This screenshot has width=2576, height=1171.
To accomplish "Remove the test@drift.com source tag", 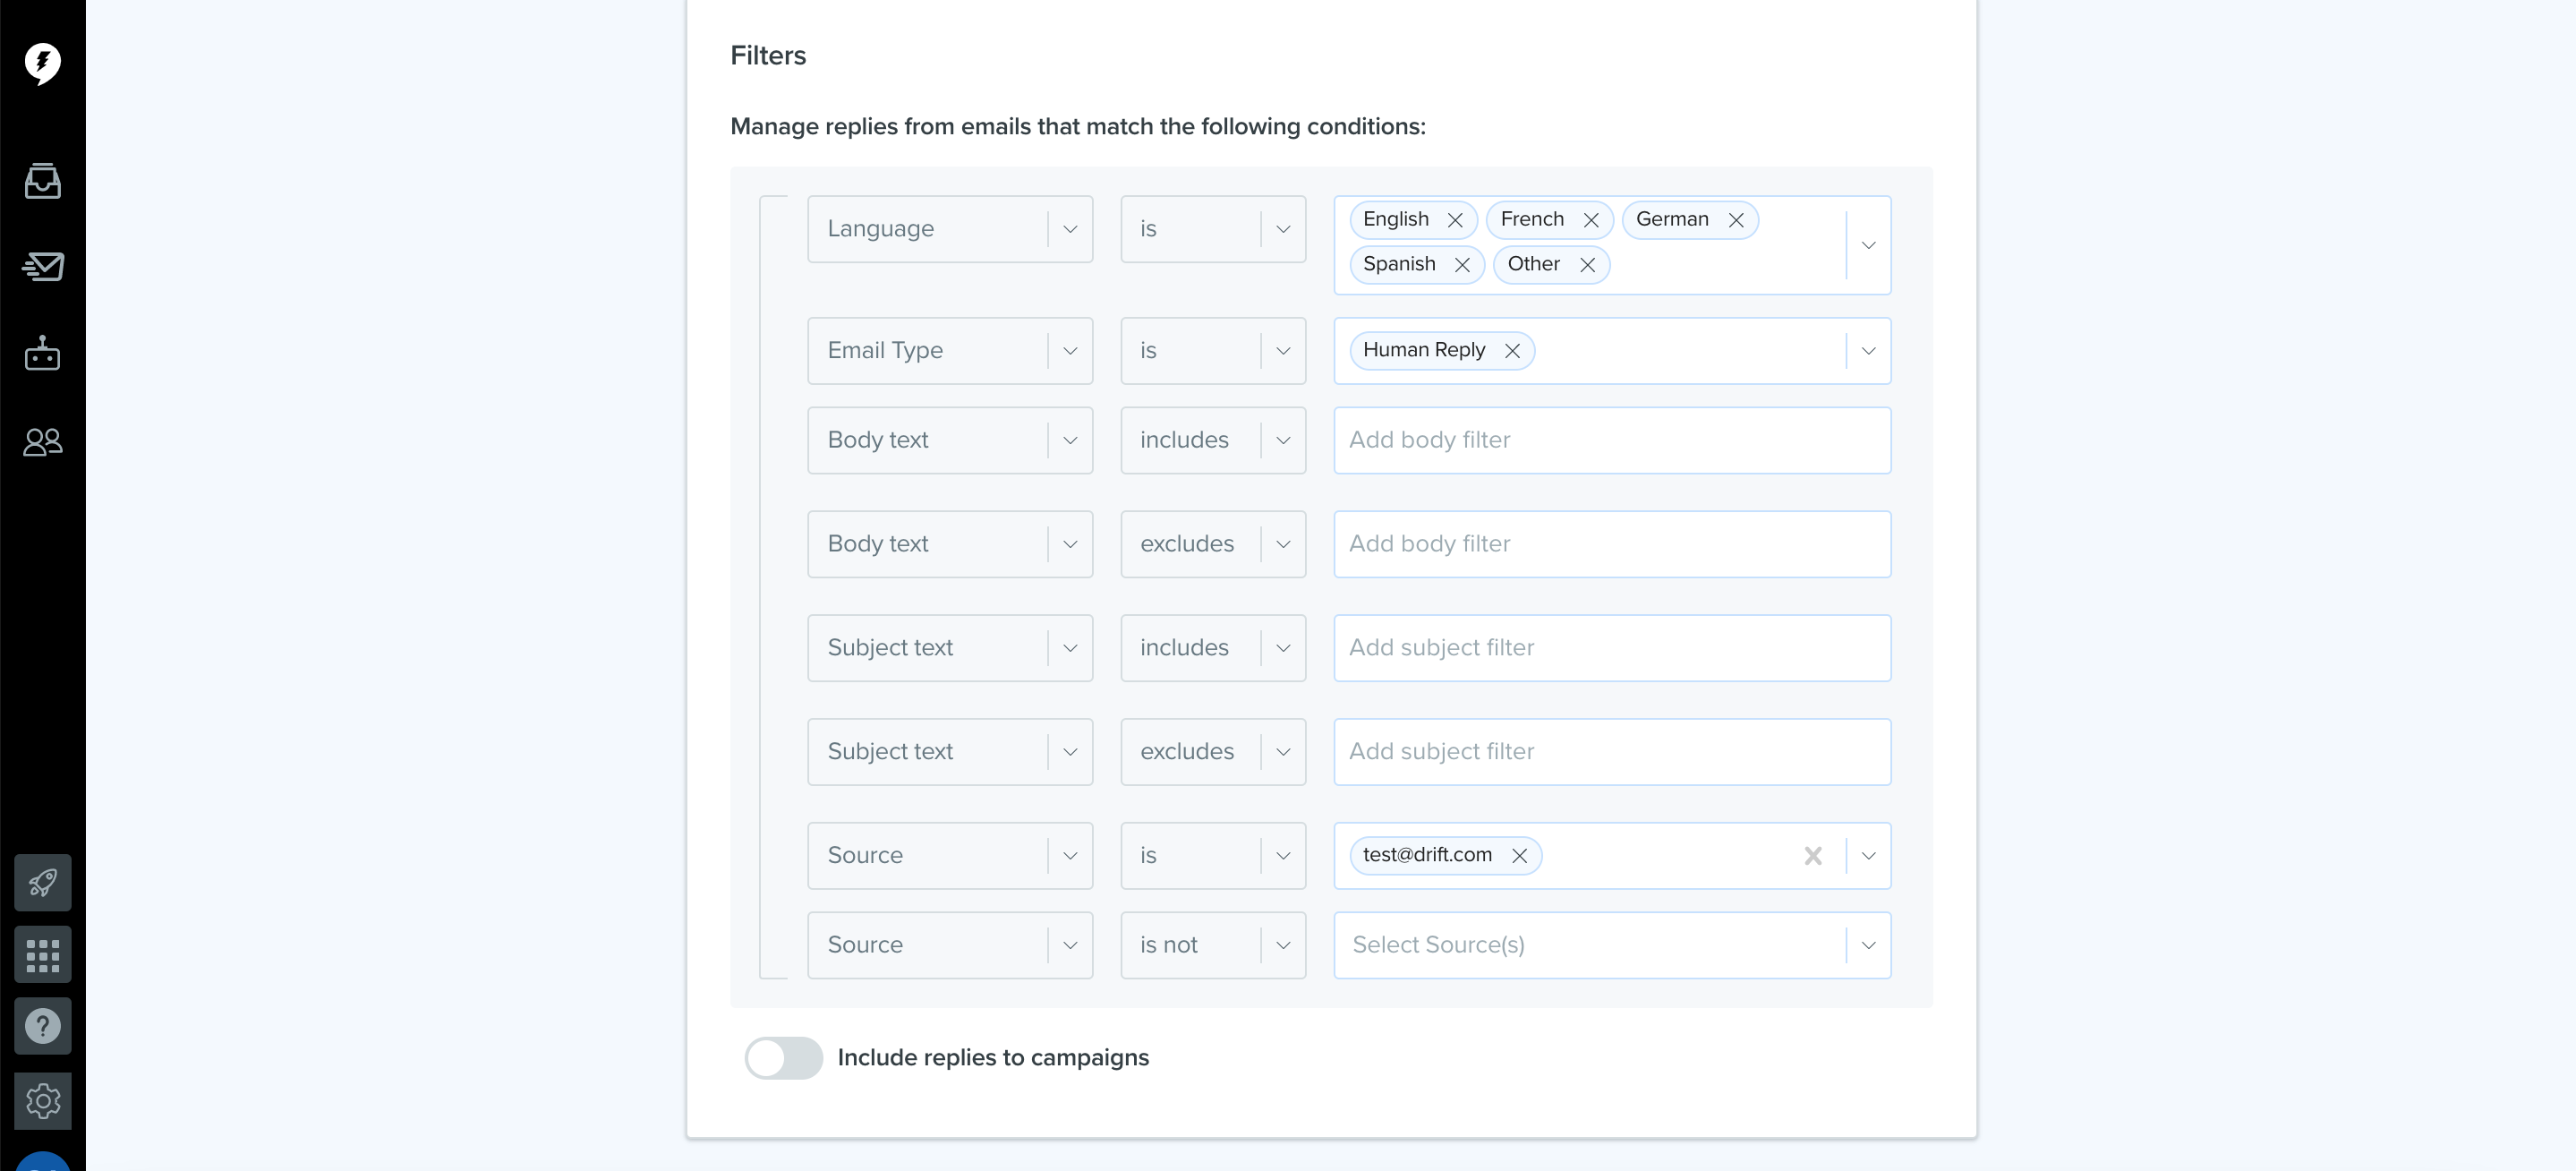I will (x=1518, y=856).
